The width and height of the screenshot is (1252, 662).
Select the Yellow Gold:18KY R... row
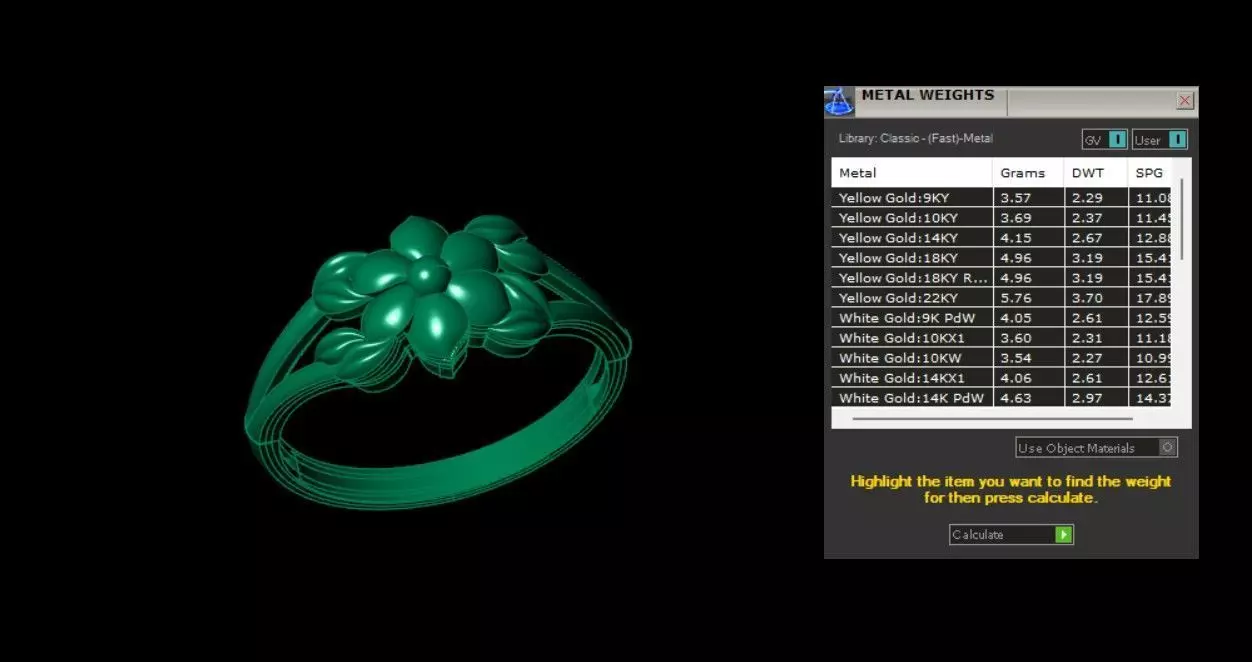1001,278
